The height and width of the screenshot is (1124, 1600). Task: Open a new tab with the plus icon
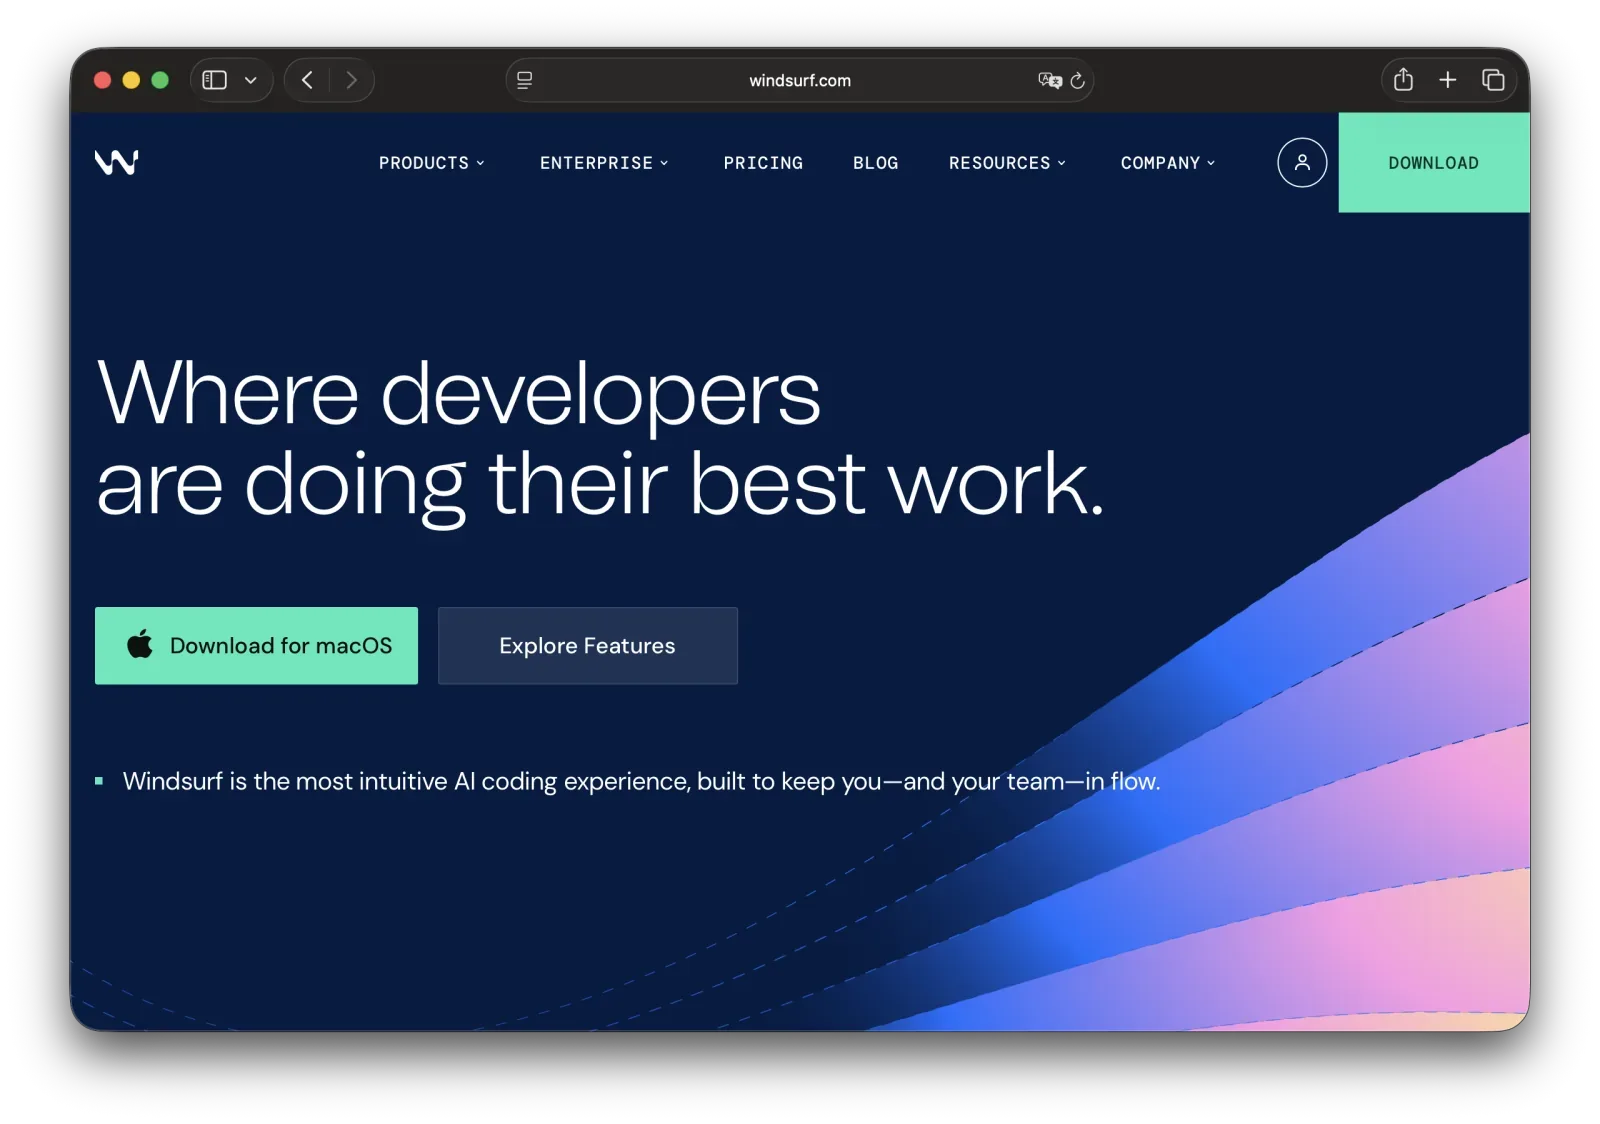[x=1447, y=80]
